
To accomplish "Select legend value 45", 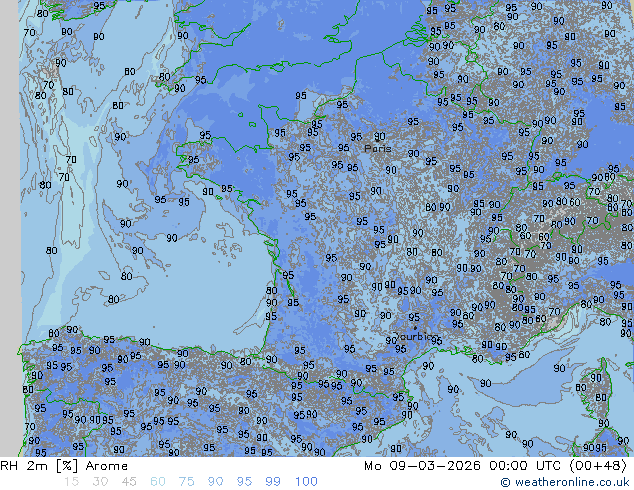I will [129, 482].
